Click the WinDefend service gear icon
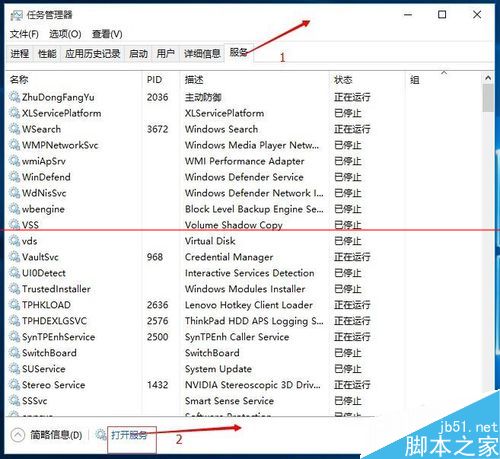 click(14, 177)
